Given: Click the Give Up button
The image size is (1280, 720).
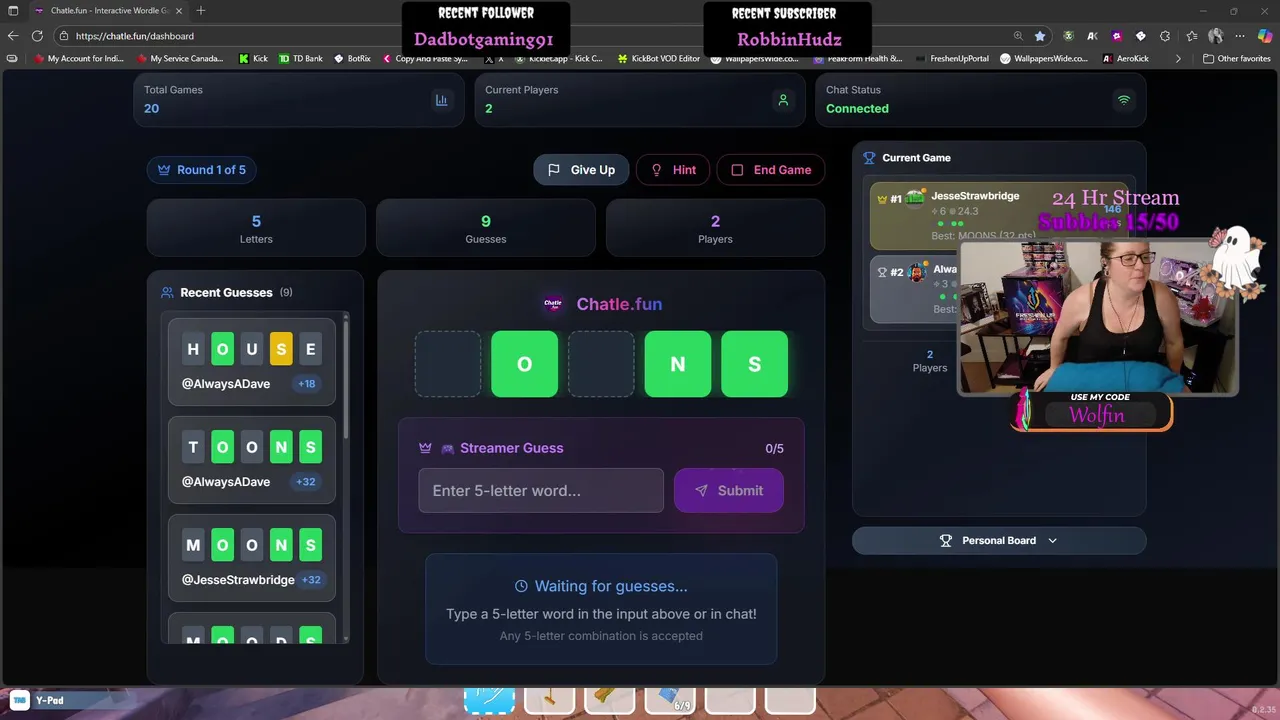Looking at the screenshot, I should (581, 170).
